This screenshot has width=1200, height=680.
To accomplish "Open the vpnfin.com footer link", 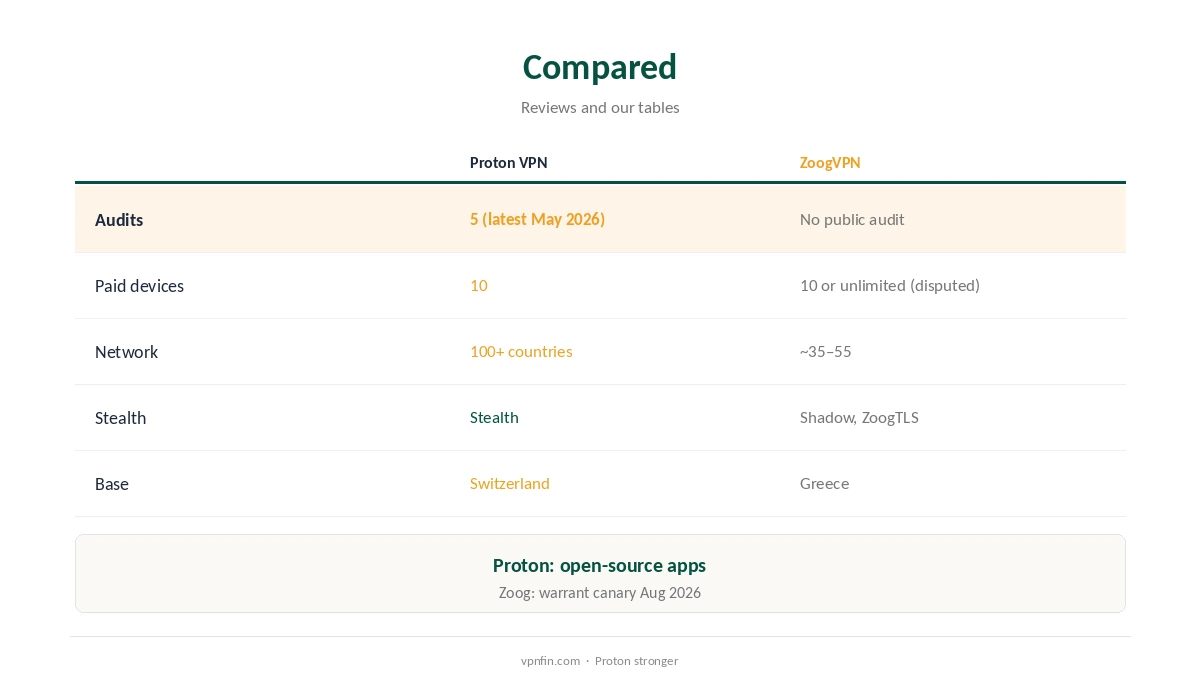I will point(550,661).
